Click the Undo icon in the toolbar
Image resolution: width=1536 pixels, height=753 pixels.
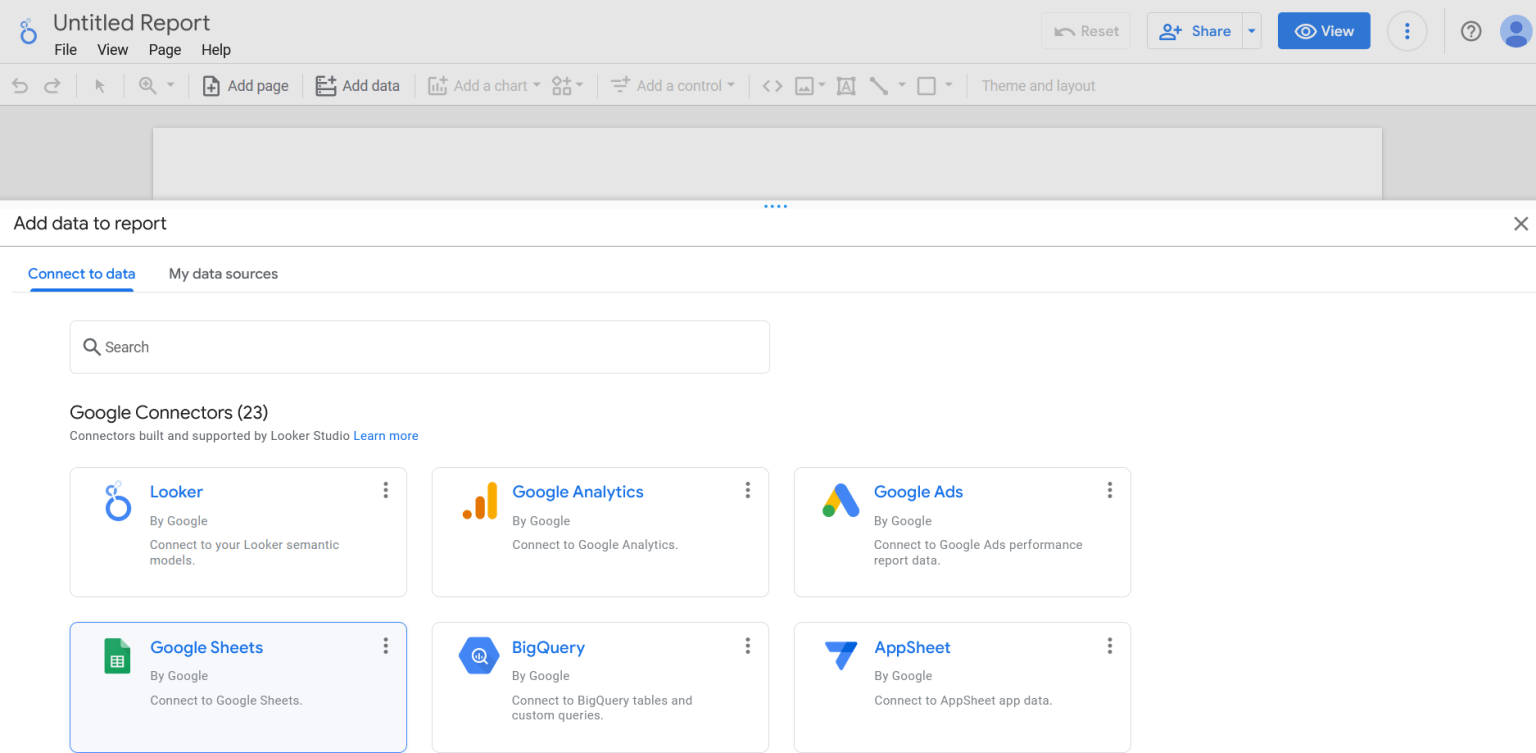[19, 85]
